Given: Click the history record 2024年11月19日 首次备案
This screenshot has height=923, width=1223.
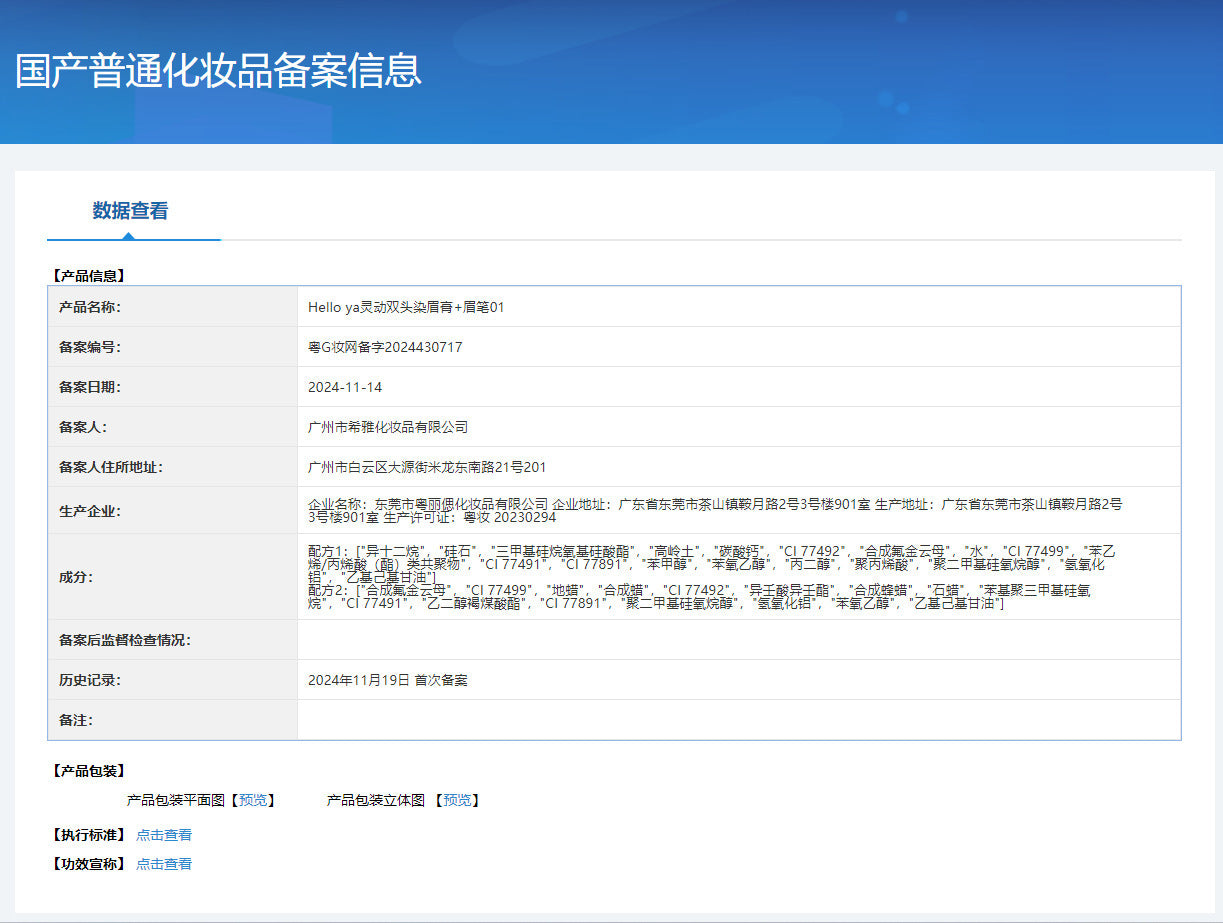Looking at the screenshot, I should (x=388, y=680).
